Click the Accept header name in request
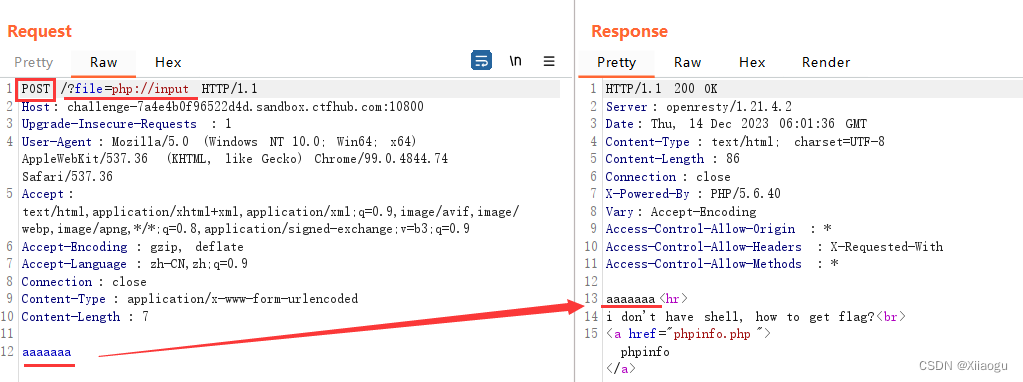Screen dimensions: 1023x382 (42, 194)
